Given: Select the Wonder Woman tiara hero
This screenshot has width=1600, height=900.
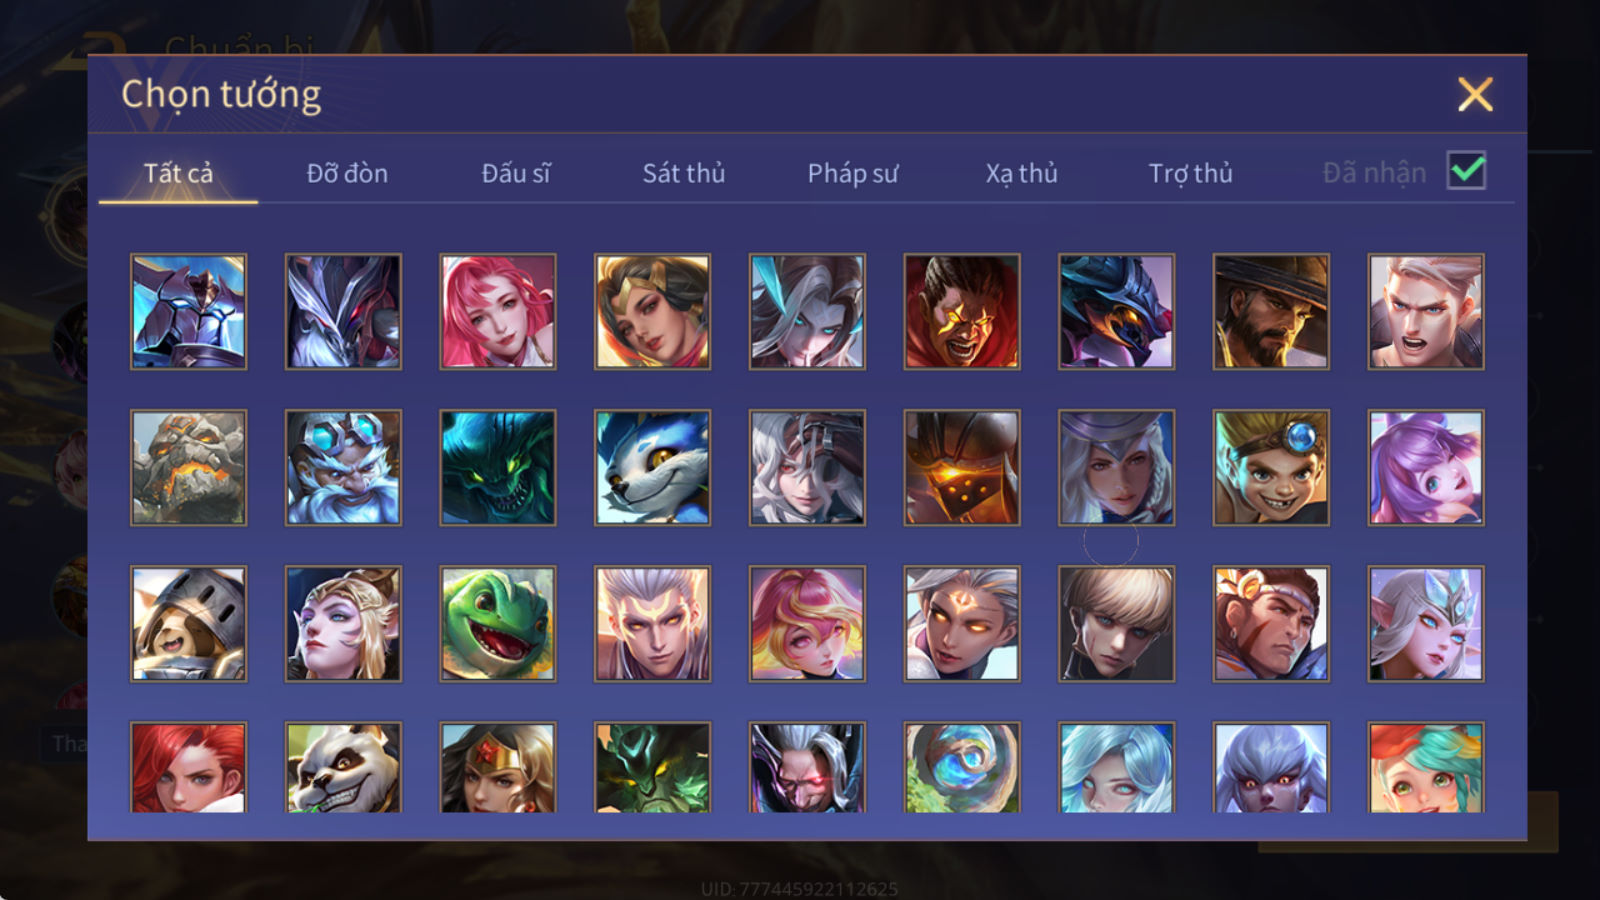Looking at the screenshot, I should [x=498, y=767].
